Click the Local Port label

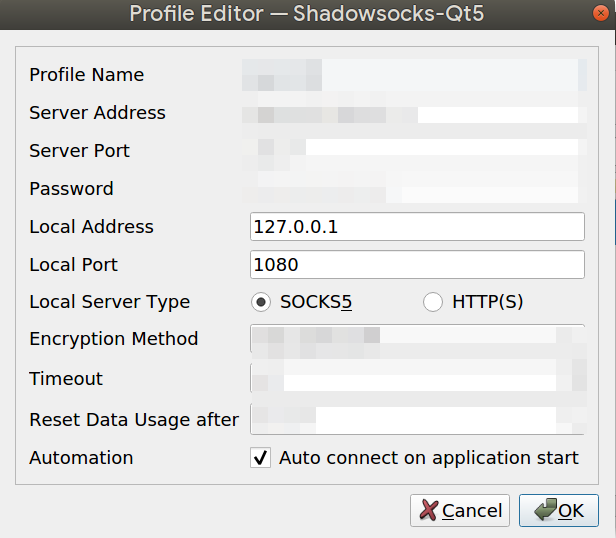coord(73,264)
